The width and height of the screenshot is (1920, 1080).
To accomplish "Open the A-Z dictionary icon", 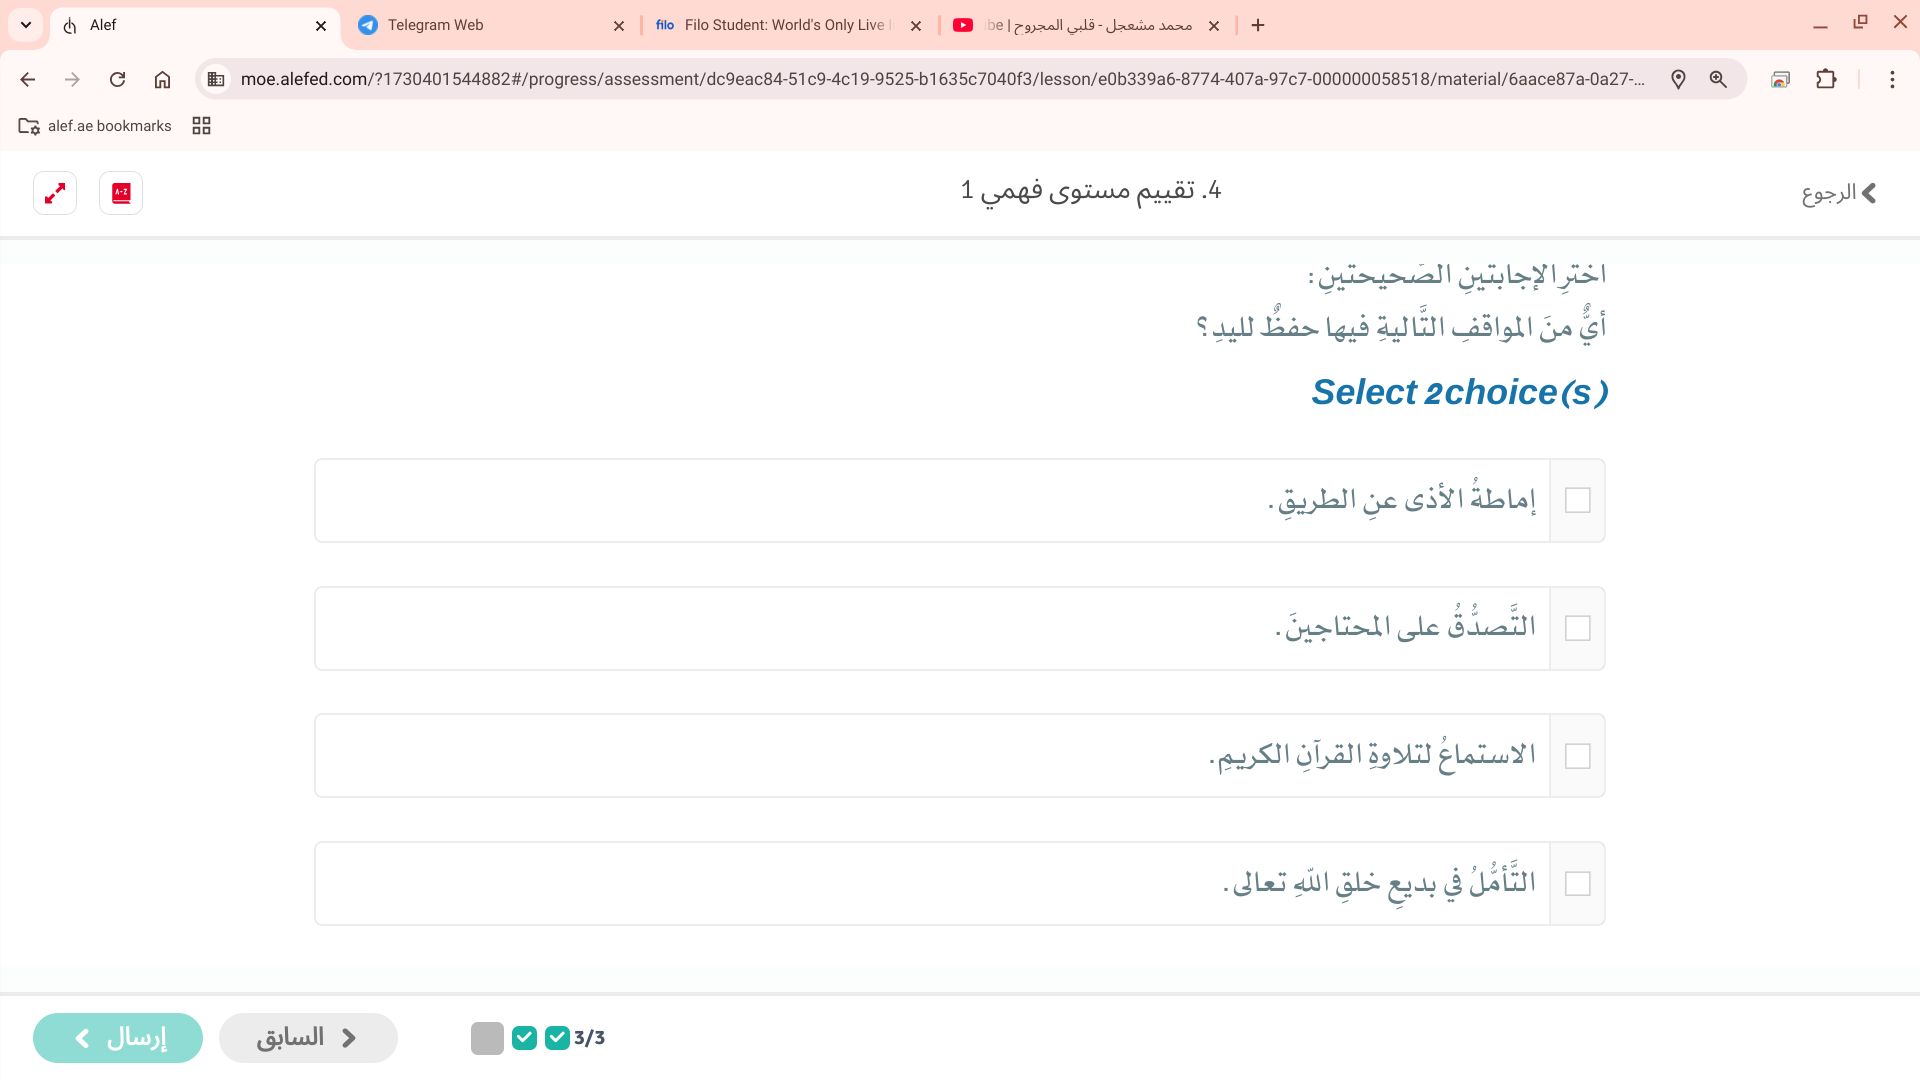I will point(121,193).
